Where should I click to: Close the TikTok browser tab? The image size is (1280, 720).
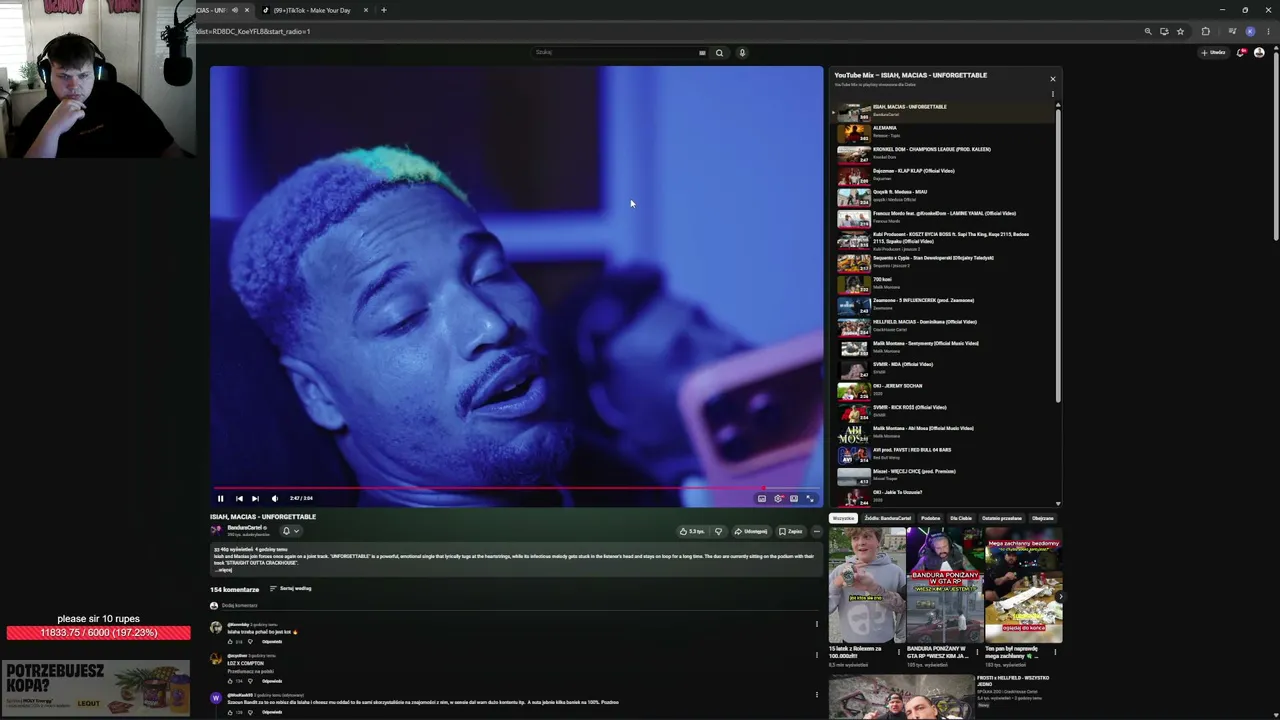366,10
